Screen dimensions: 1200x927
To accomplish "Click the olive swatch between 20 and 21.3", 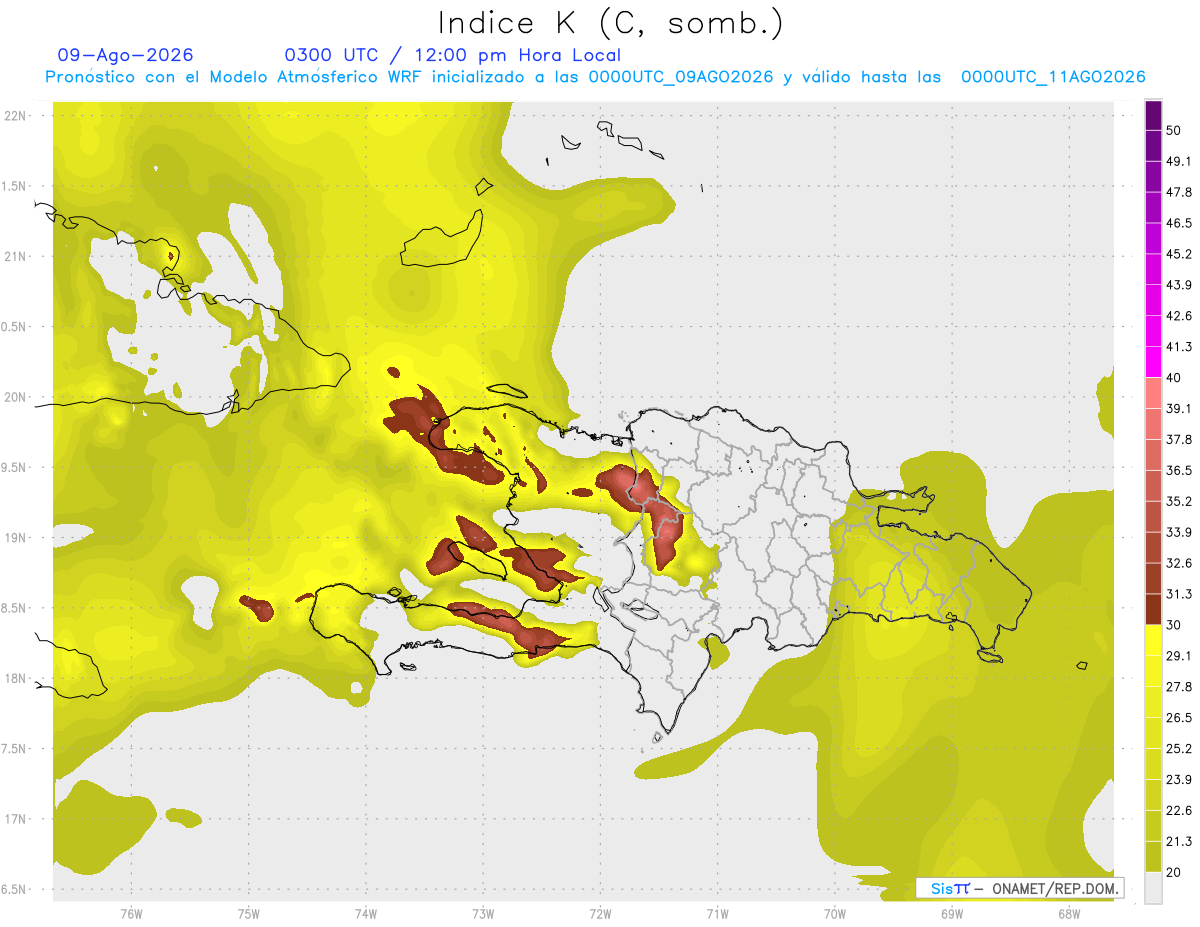I will (x=1153, y=856).
